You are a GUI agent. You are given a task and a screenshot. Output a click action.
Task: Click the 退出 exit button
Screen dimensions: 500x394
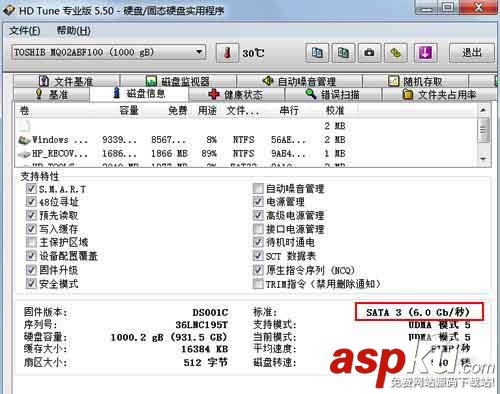[472, 53]
